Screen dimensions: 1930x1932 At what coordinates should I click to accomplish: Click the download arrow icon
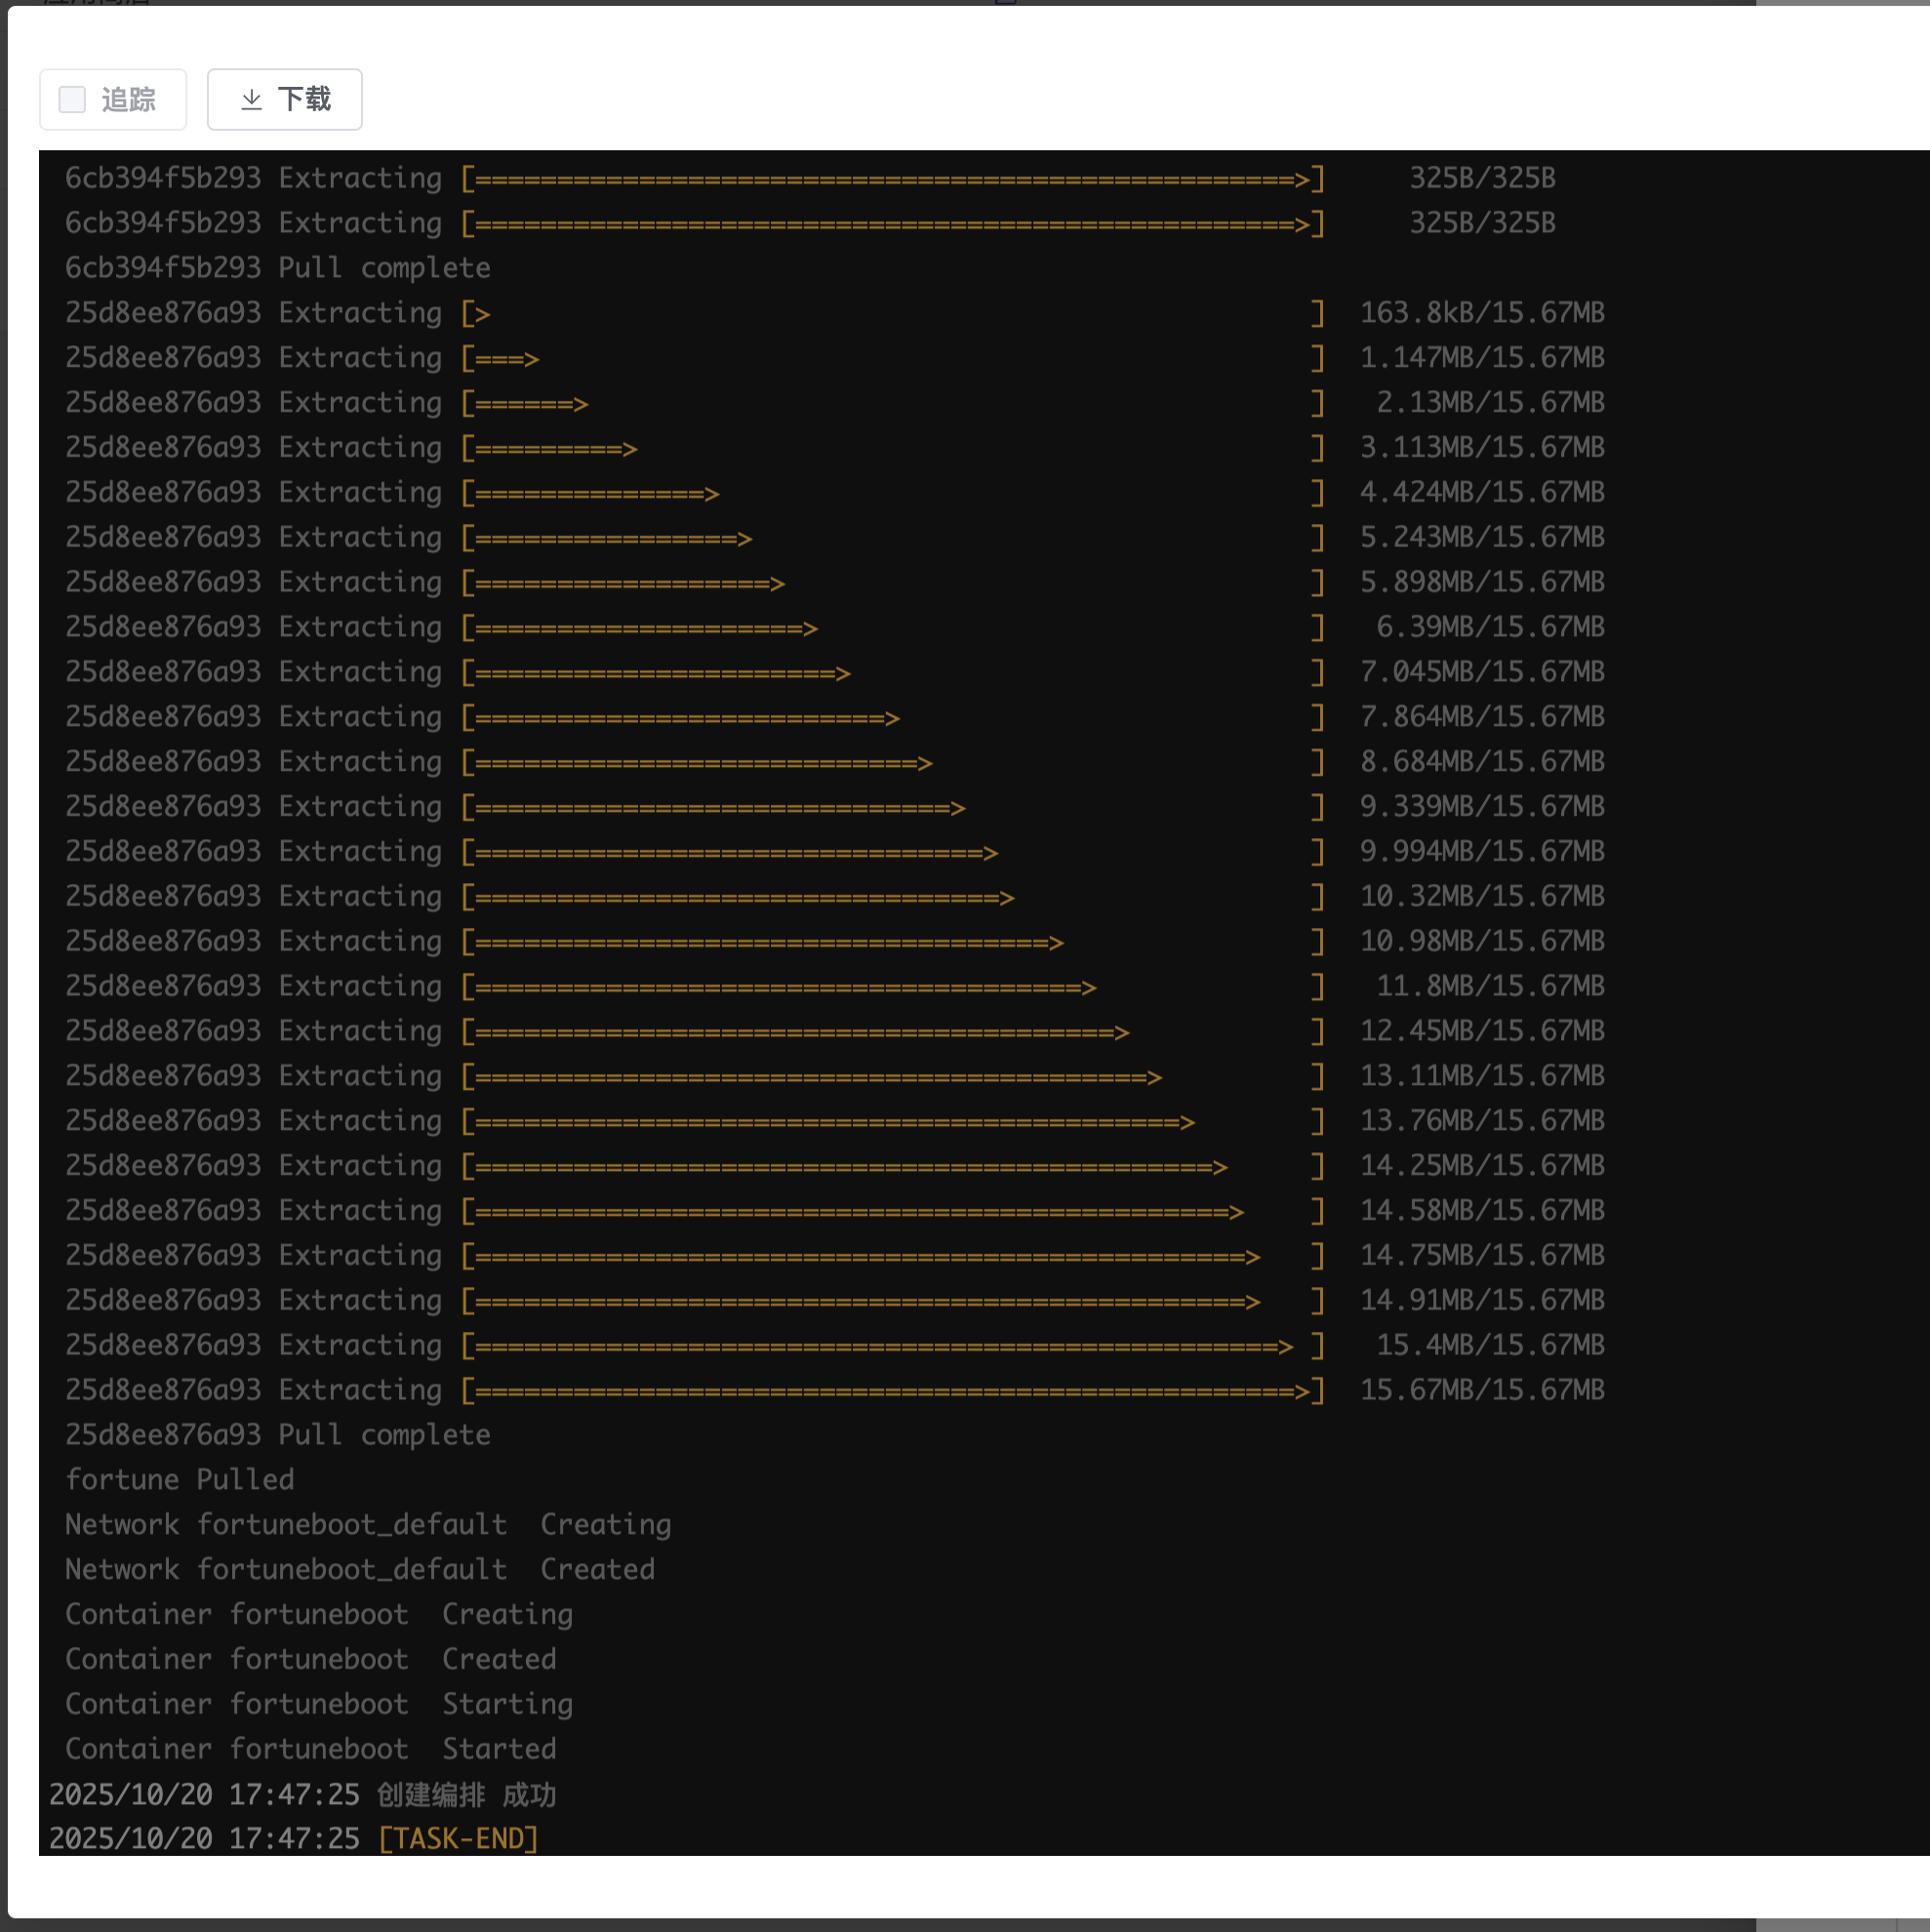click(251, 99)
